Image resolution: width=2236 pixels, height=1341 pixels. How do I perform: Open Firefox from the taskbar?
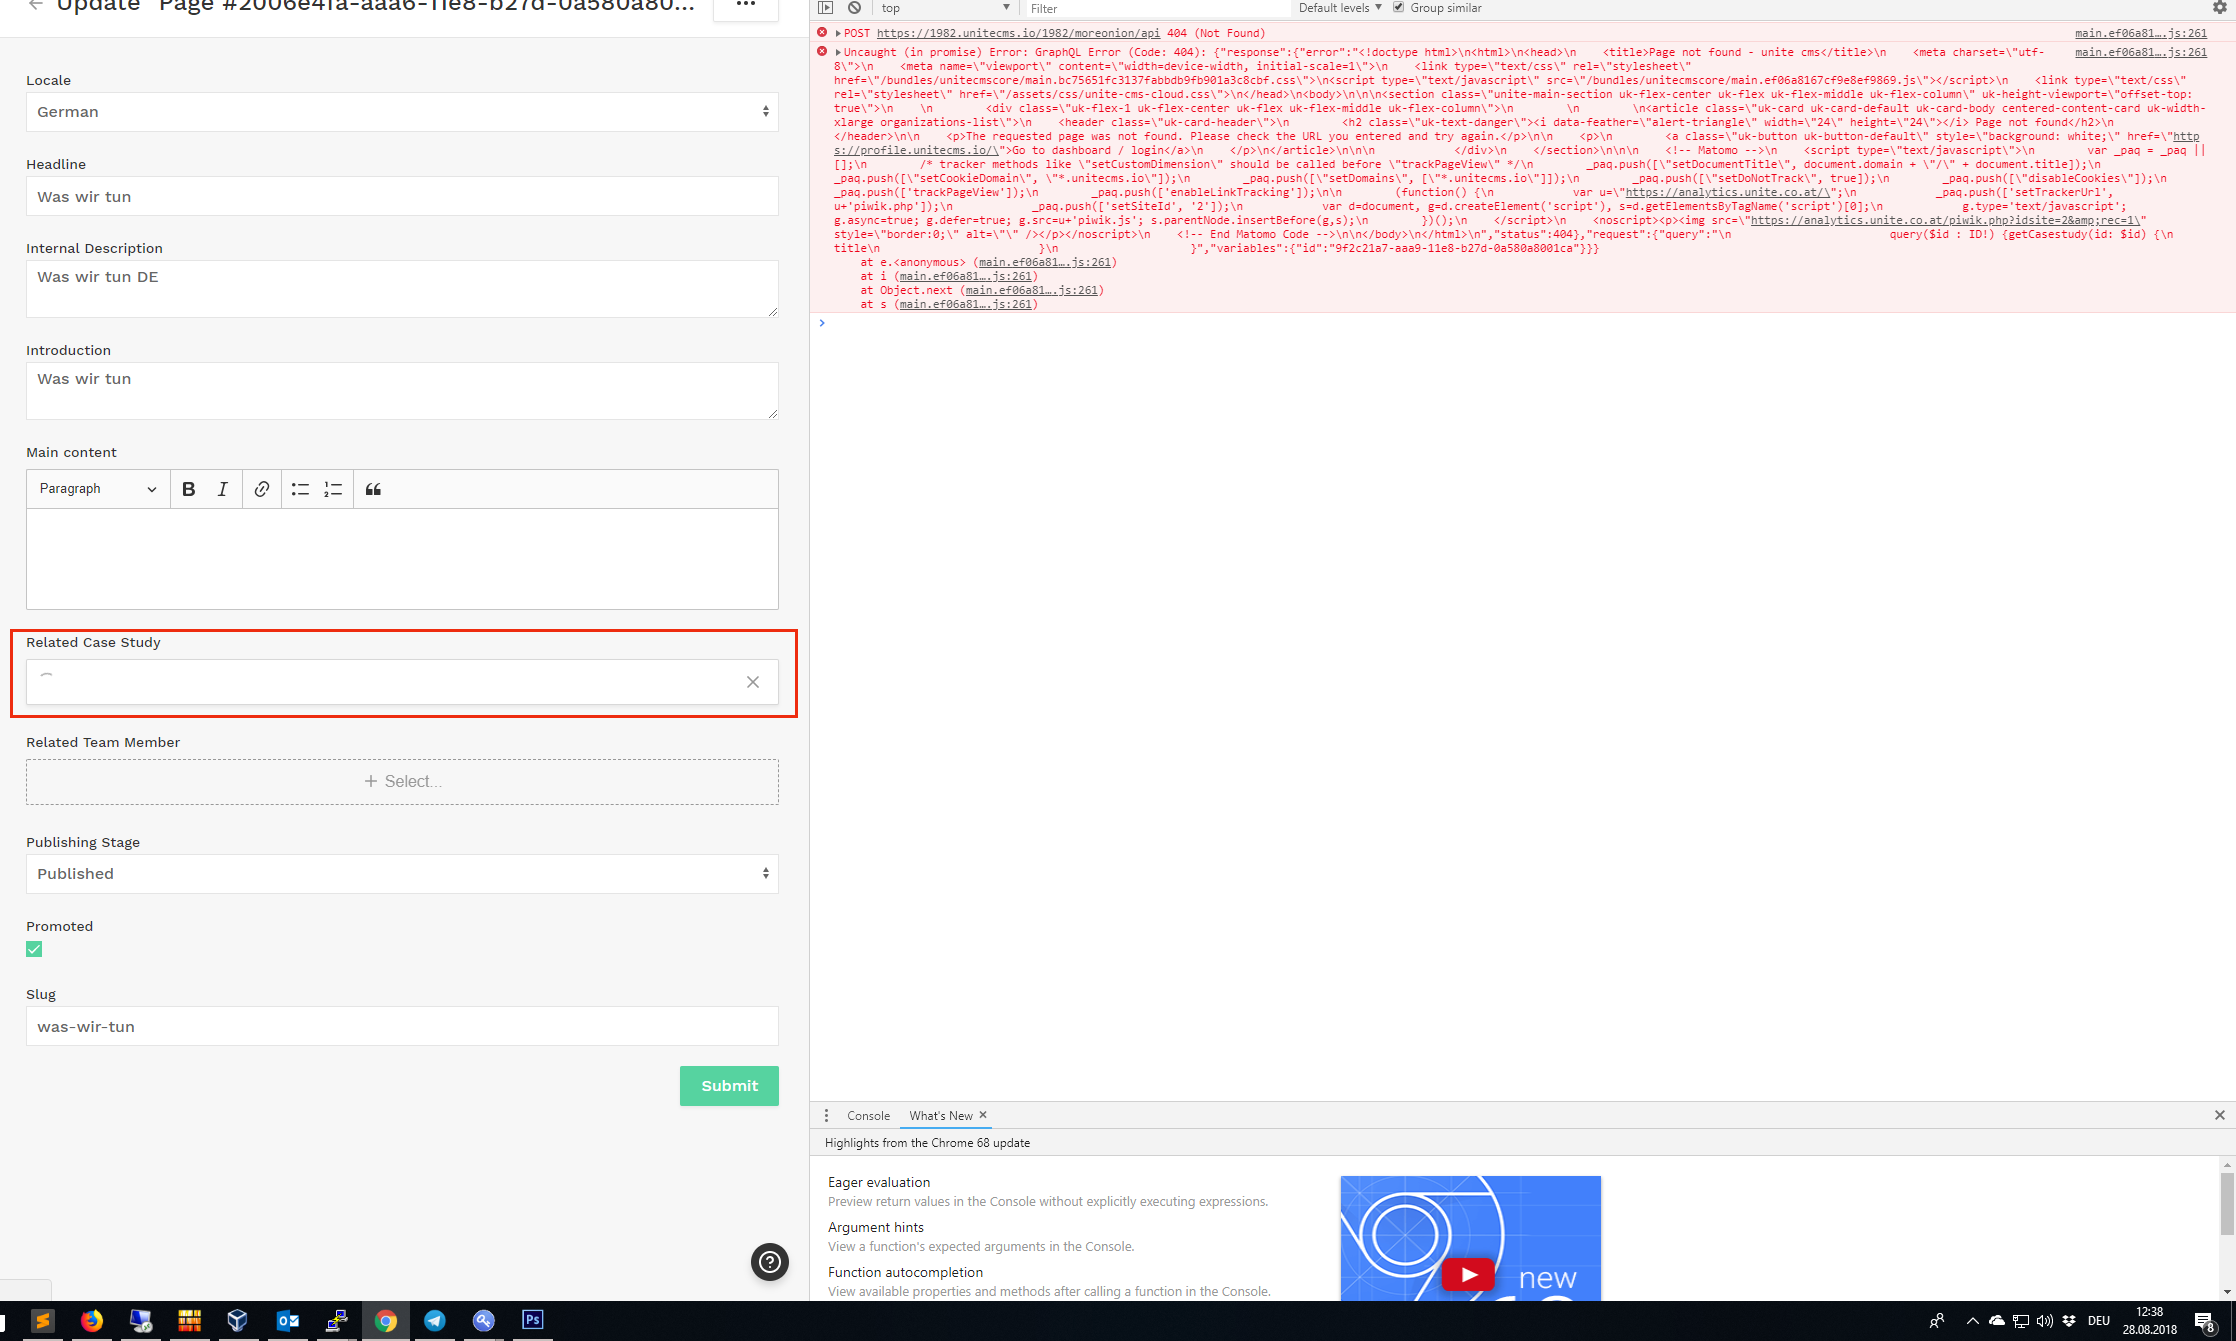tap(91, 1321)
